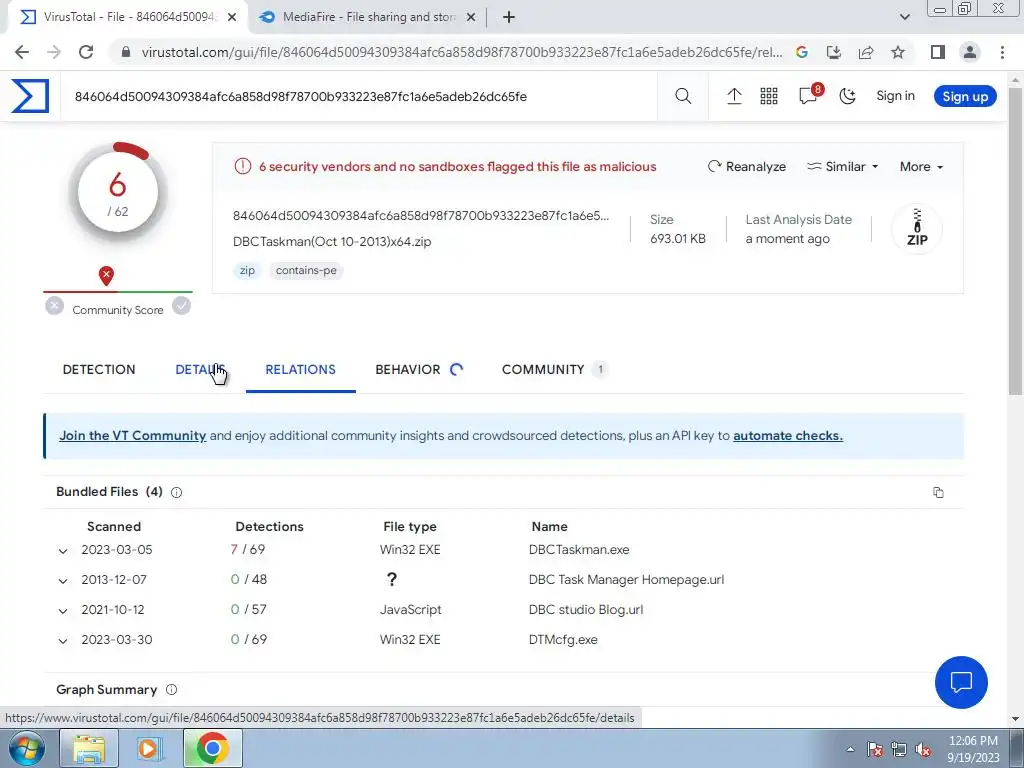Switch to the DETAILS tab
The width and height of the screenshot is (1024, 768).
(200, 370)
